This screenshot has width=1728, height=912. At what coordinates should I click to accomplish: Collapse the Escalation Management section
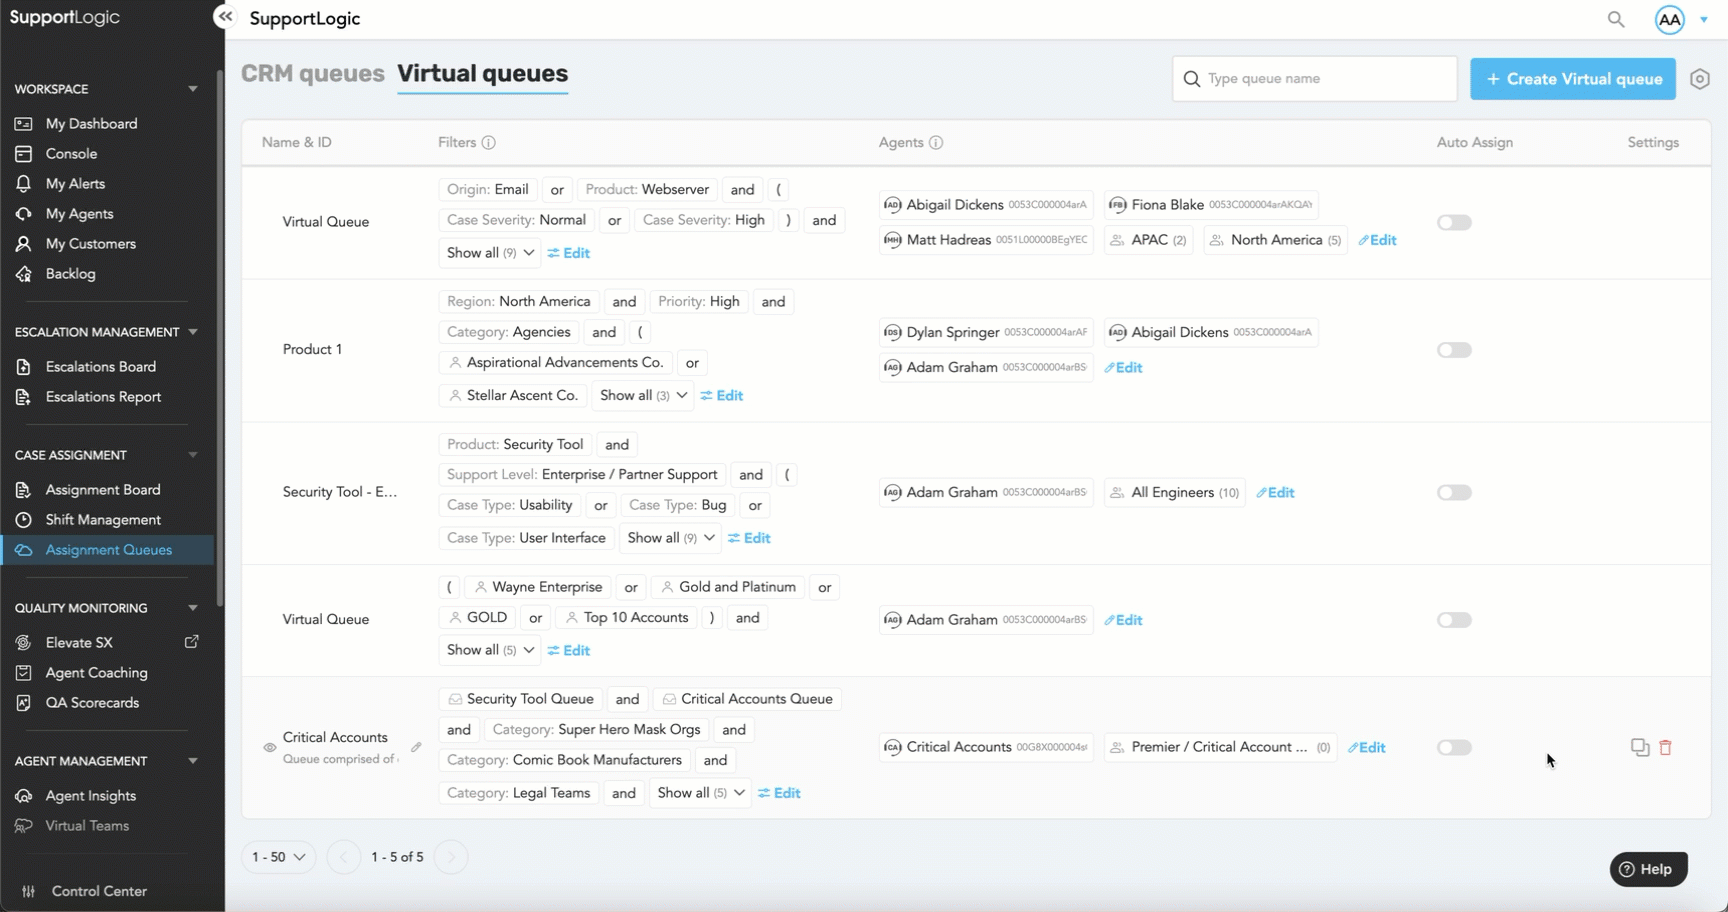pyautogui.click(x=193, y=332)
